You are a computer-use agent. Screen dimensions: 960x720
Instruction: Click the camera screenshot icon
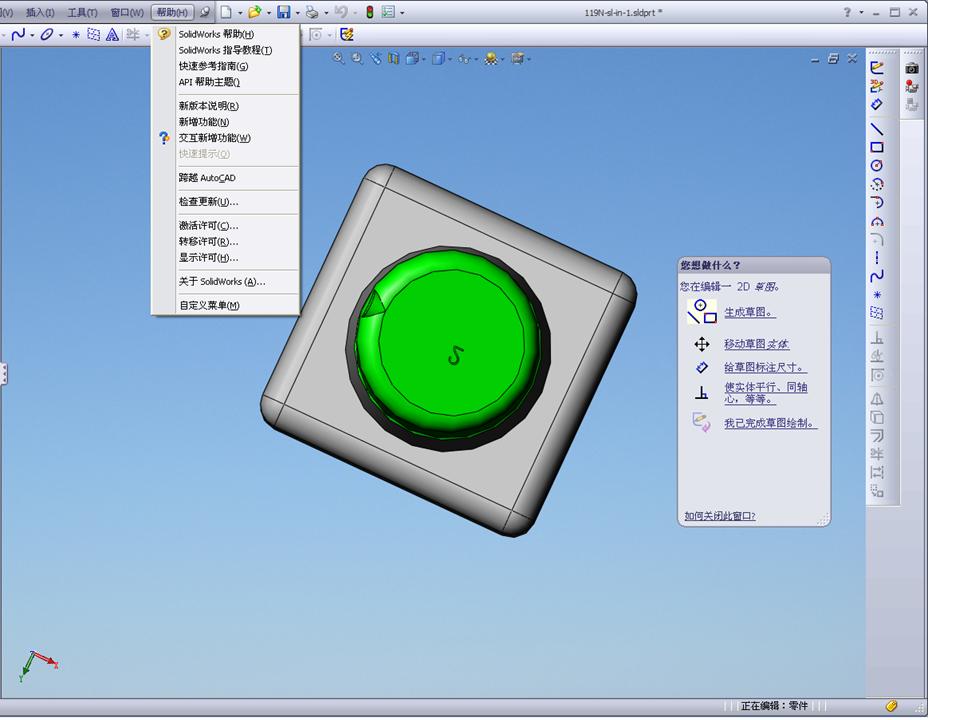click(x=912, y=68)
